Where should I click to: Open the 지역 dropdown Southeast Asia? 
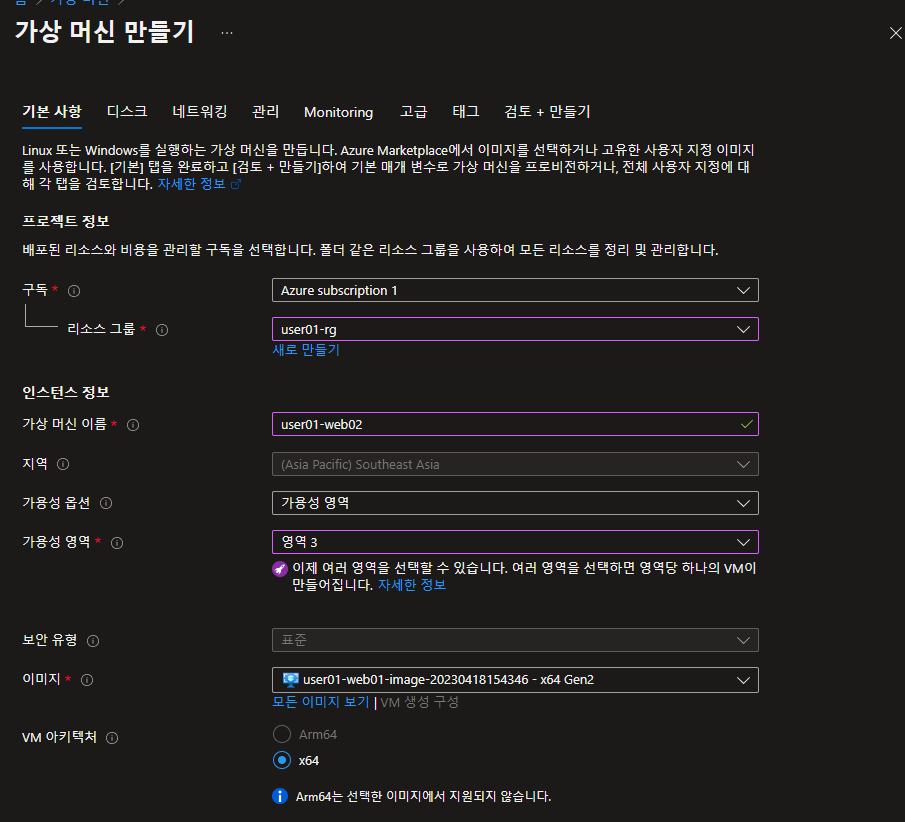coord(515,464)
